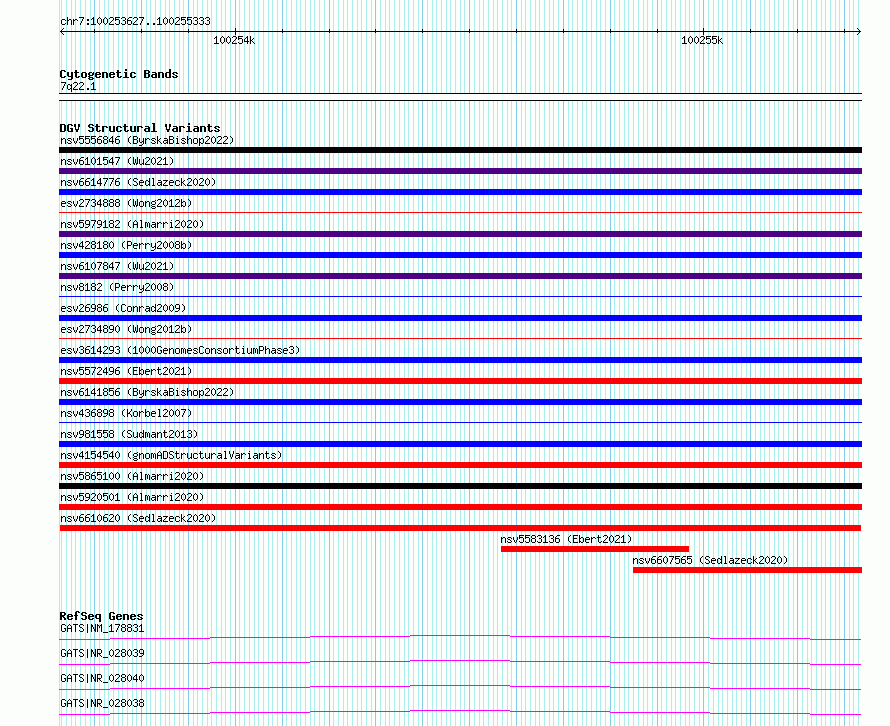Click the black bar under nsv5865100
890x726 pixels.
pos(460,486)
